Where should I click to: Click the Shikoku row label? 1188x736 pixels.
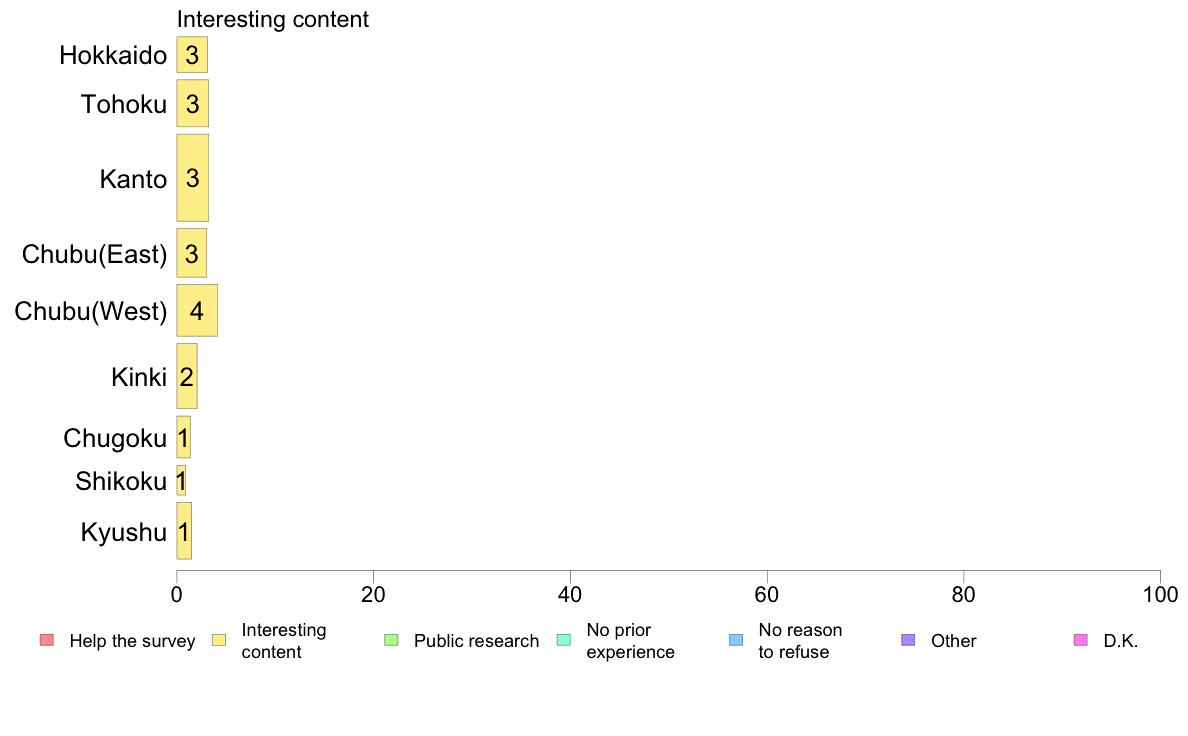(120, 481)
